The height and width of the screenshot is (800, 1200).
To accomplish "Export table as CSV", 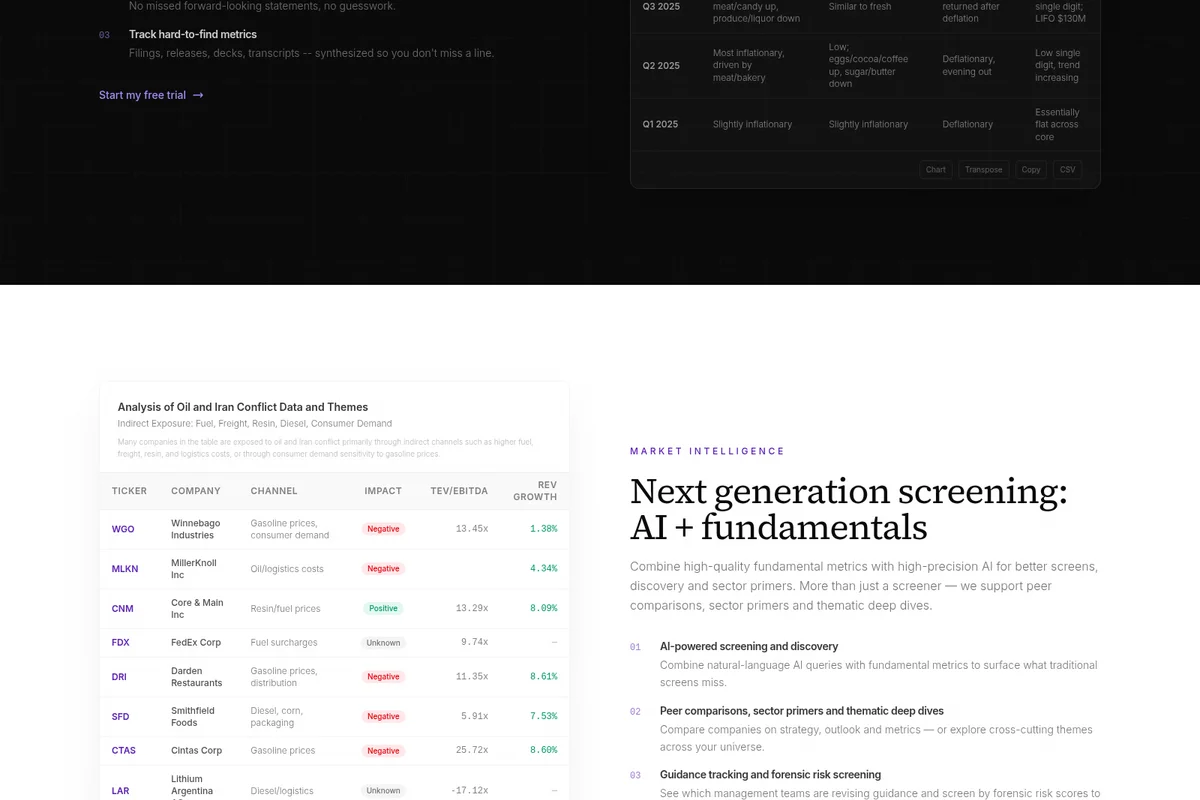I will click(1067, 169).
